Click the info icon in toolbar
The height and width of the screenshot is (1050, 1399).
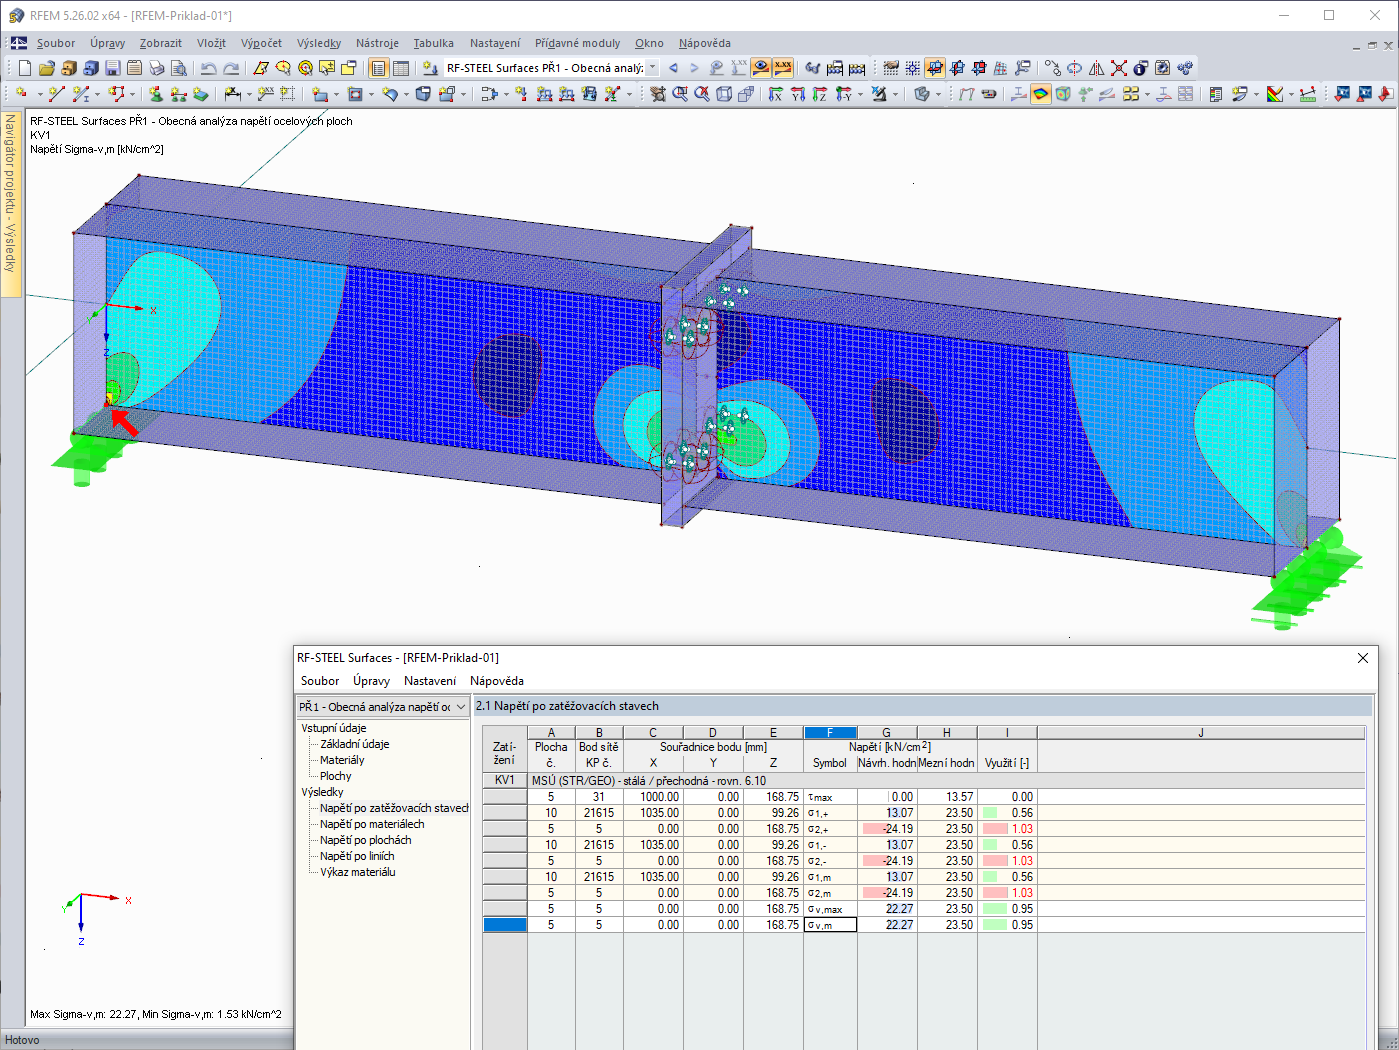(x=1140, y=68)
